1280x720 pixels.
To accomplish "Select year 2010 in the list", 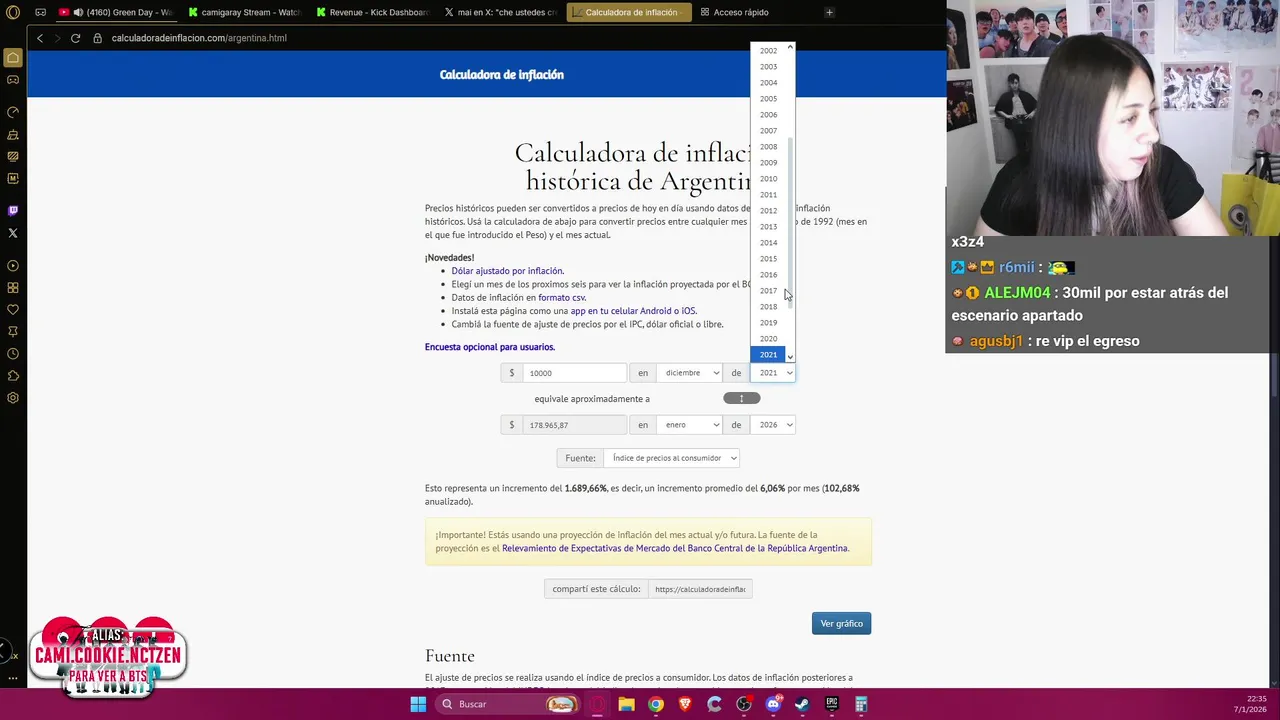I will tap(768, 179).
